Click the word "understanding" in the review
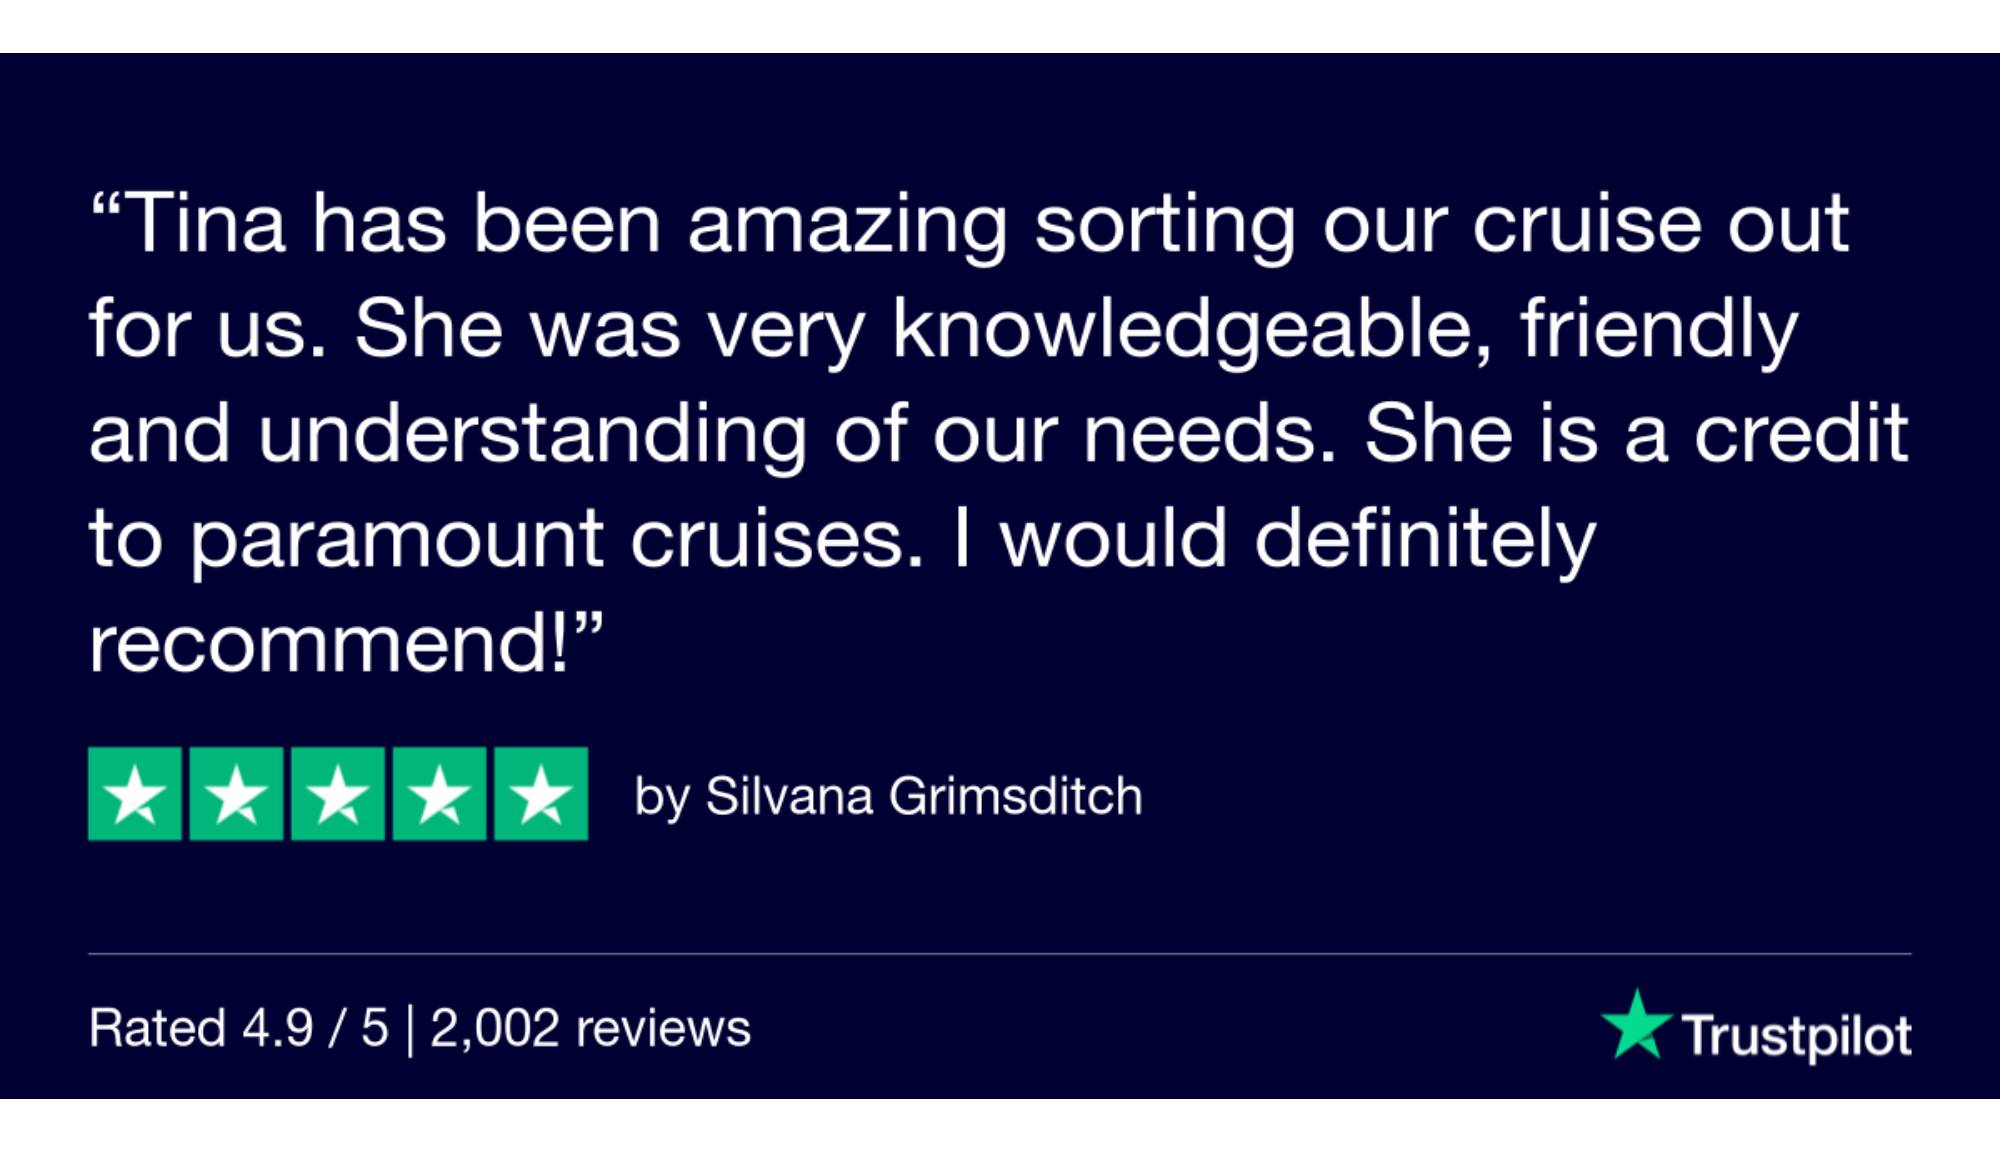 pos(532,434)
